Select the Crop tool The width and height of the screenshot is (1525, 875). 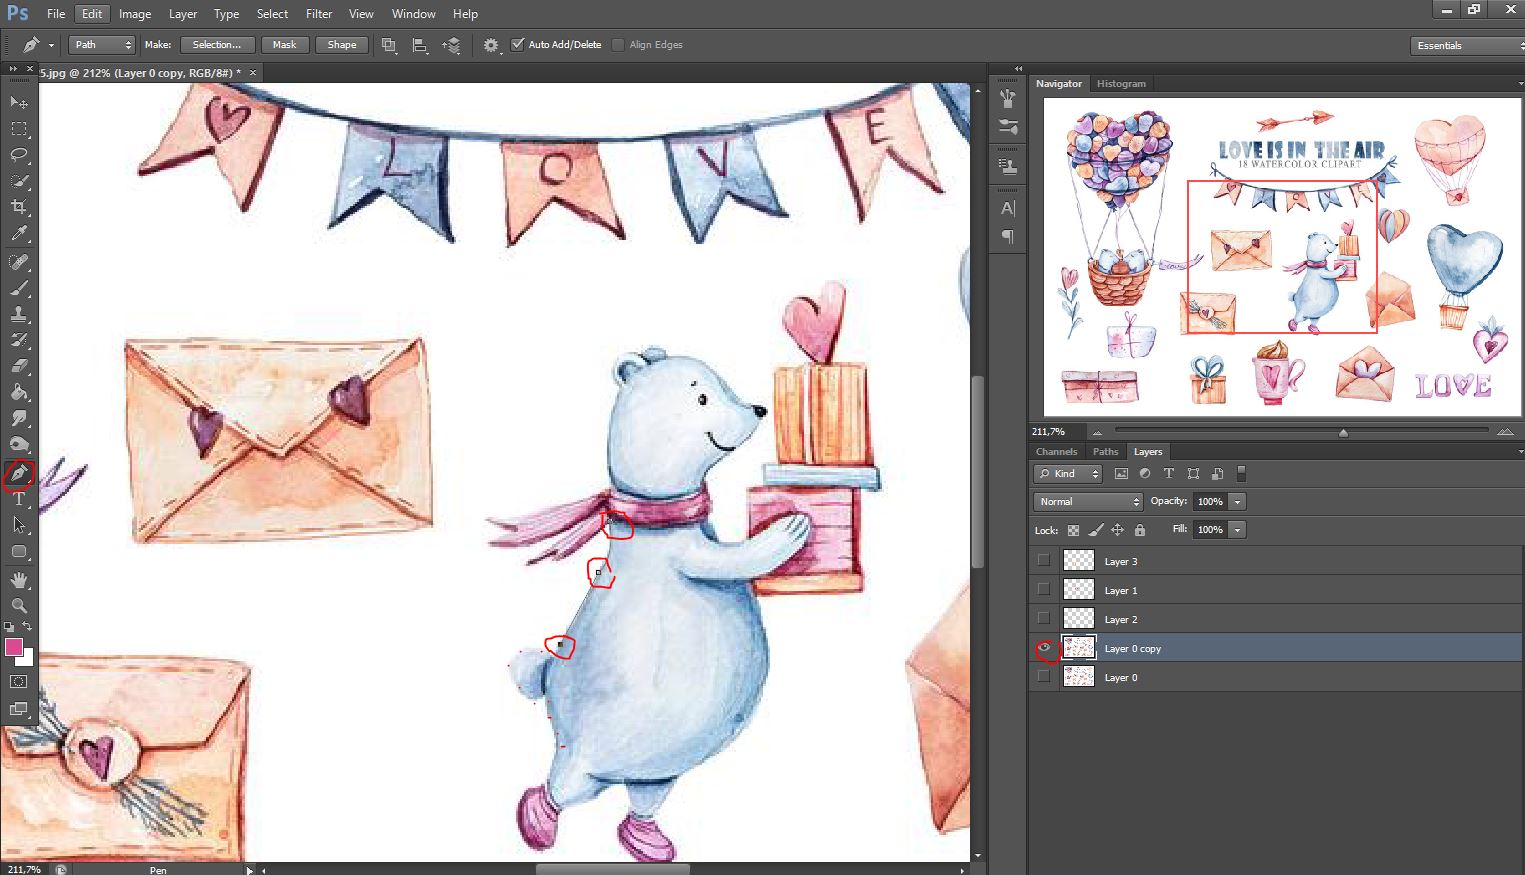[19, 207]
